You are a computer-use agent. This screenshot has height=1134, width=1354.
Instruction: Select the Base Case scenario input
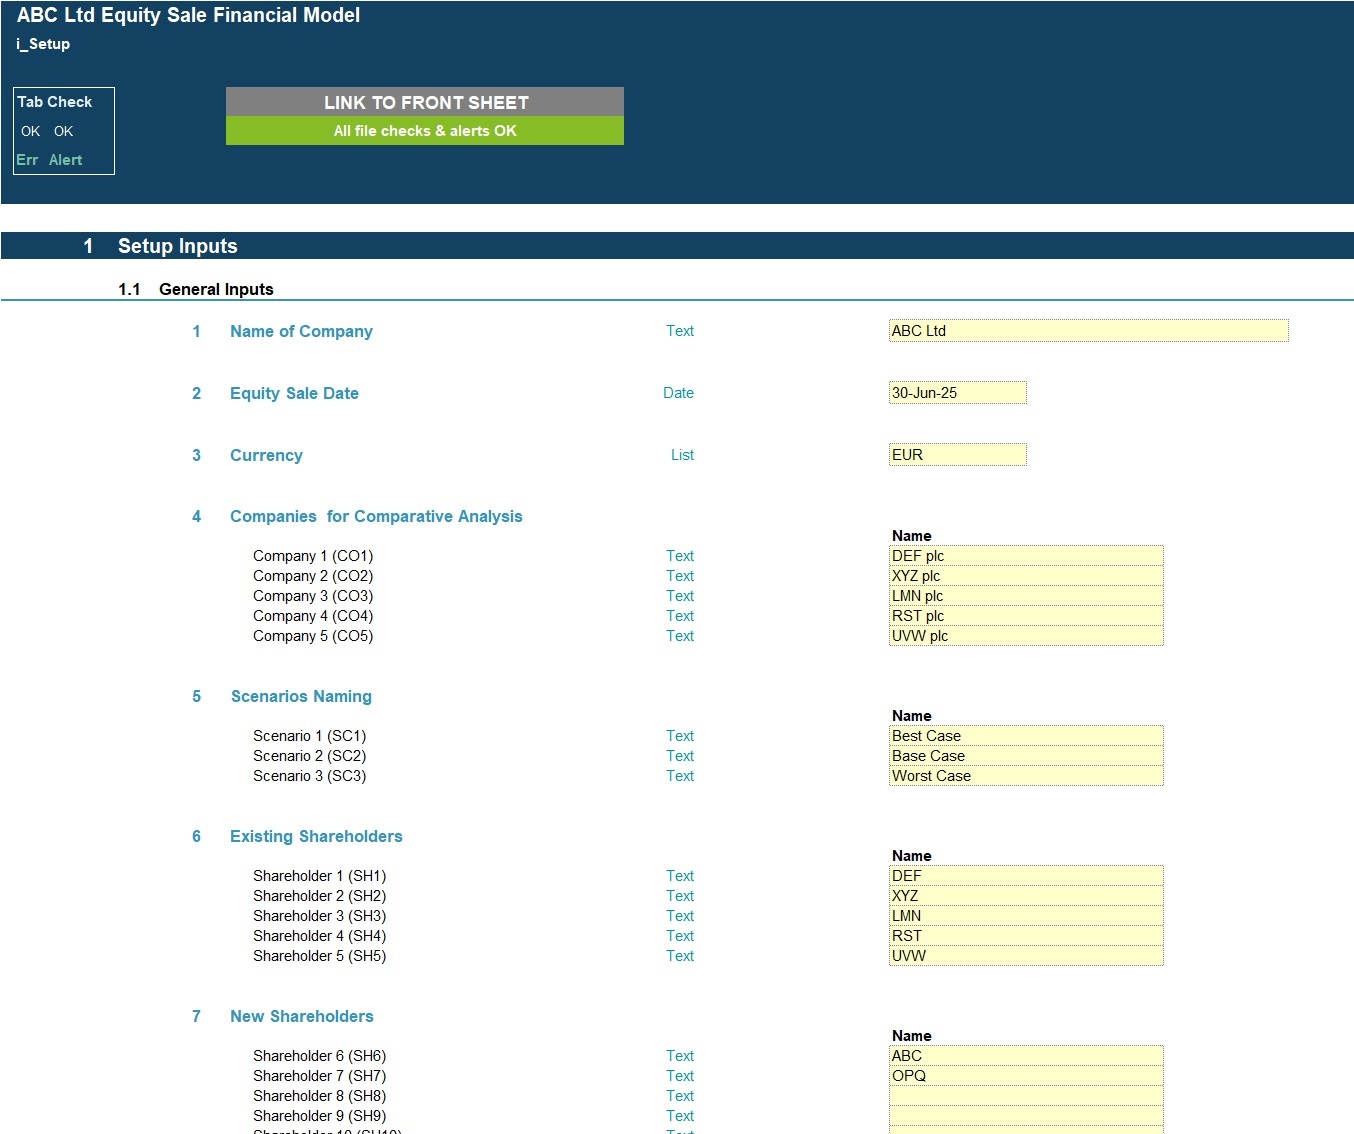point(1025,755)
